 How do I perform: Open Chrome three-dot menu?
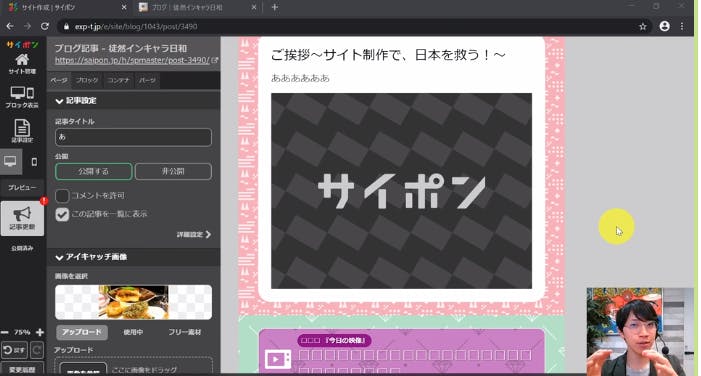click(682, 26)
